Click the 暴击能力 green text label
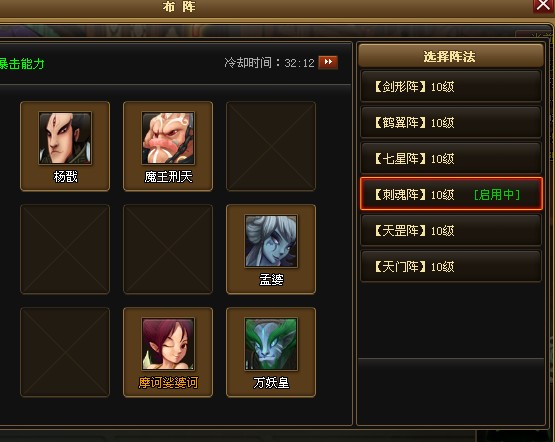The height and width of the screenshot is (442, 555). [x=22, y=64]
